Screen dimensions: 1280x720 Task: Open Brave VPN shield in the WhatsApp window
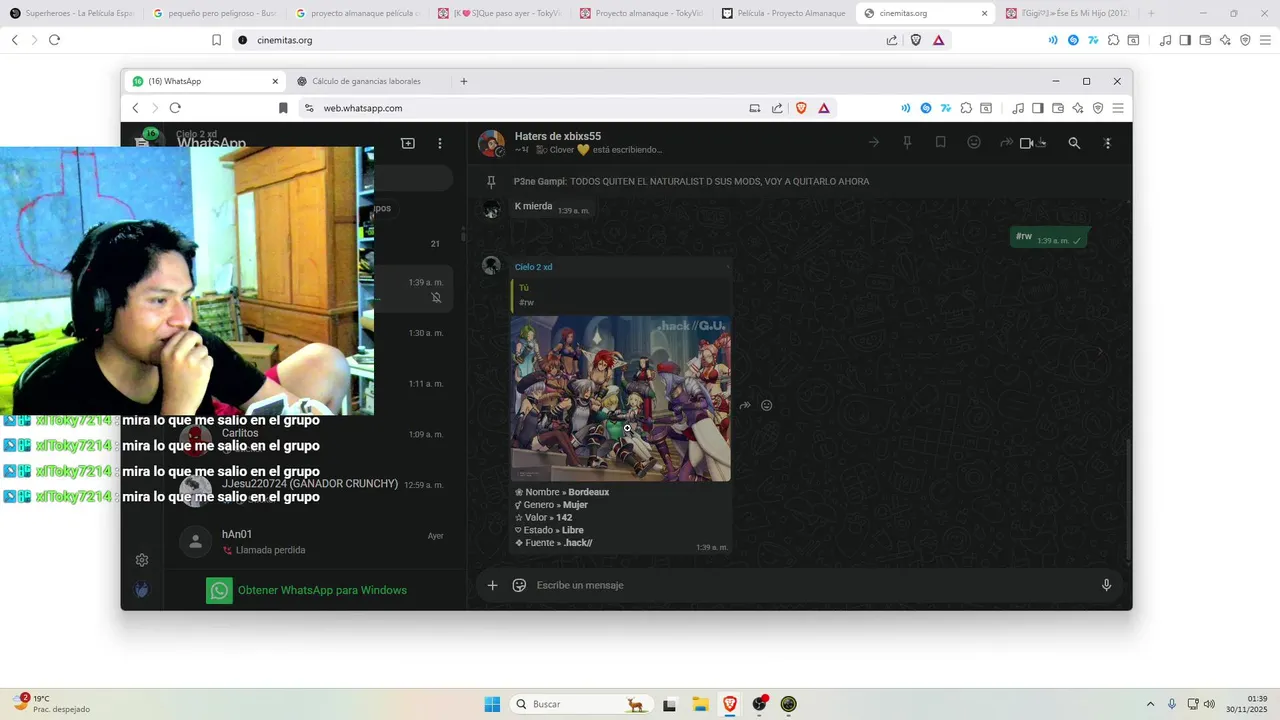pos(1098,108)
